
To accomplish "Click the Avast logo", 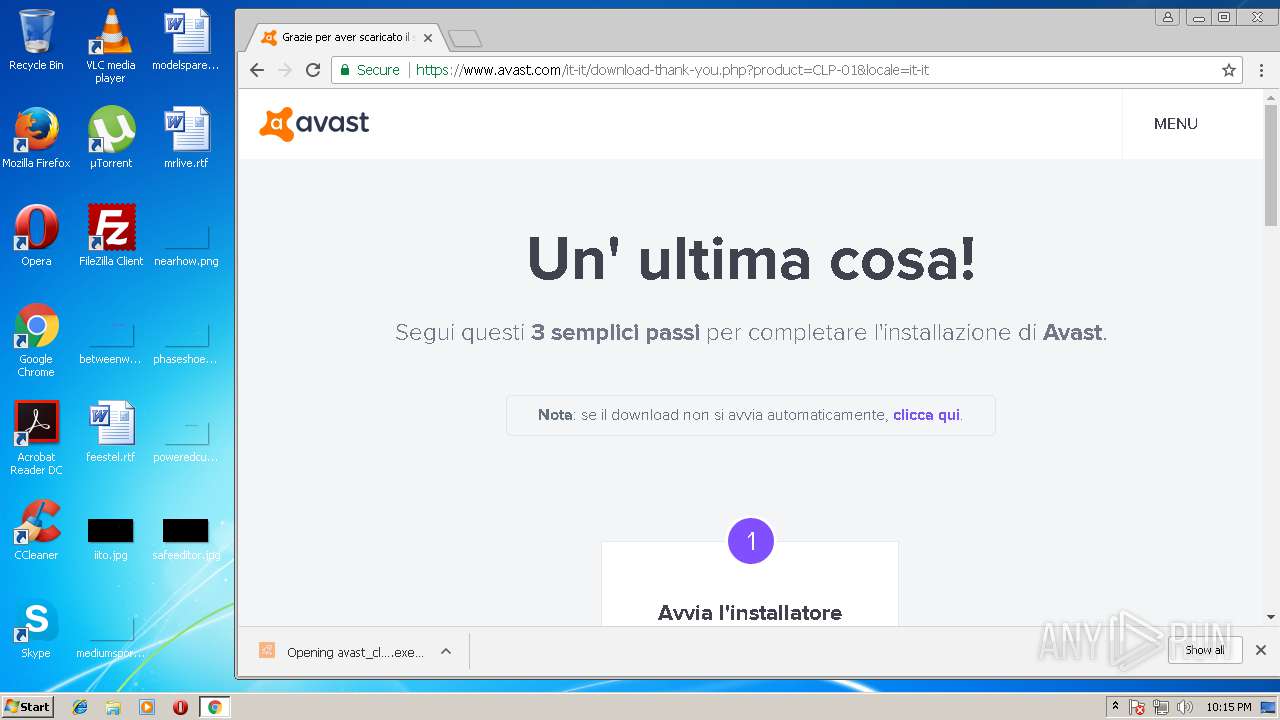I will click(314, 124).
